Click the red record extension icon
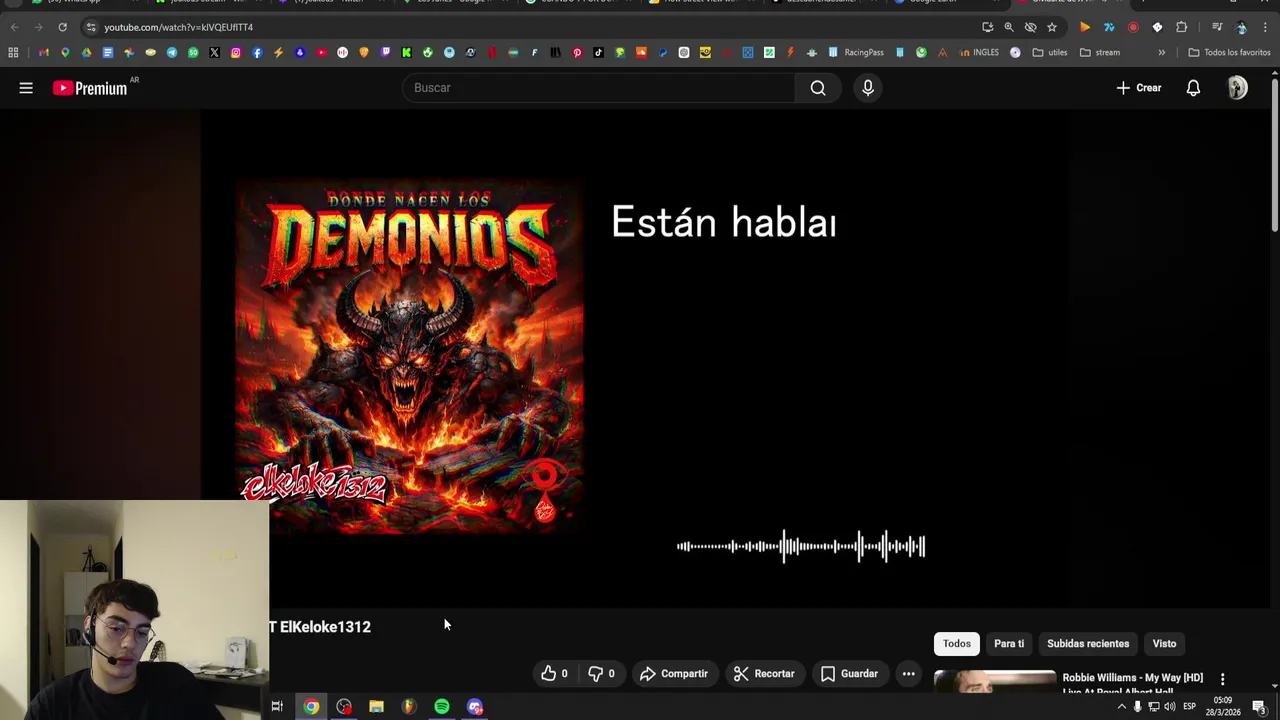This screenshot has width=1280, height=720. click(x=1133, y=27)
